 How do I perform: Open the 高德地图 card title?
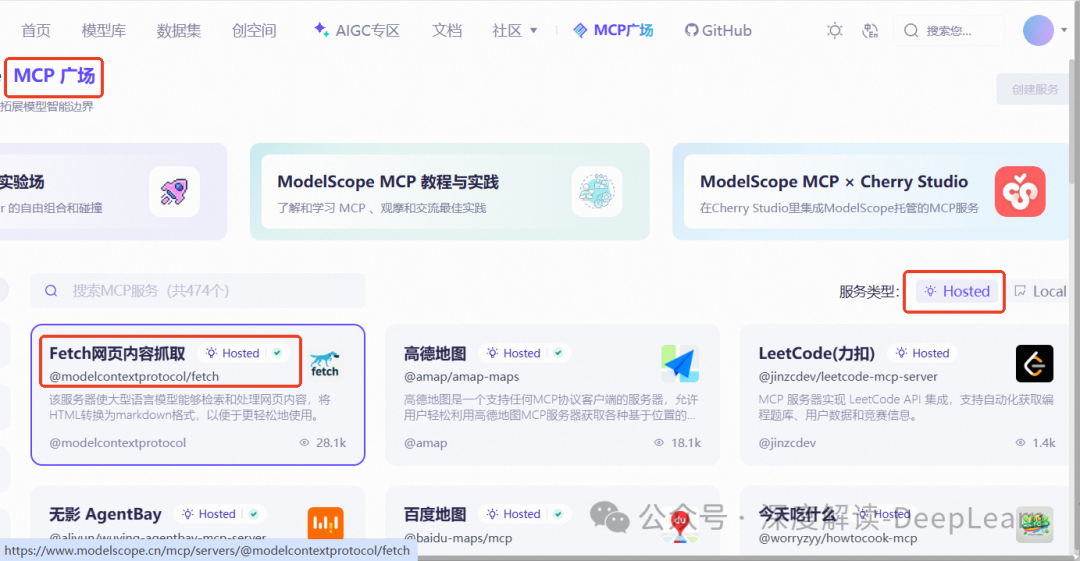(x=435, y=354)
